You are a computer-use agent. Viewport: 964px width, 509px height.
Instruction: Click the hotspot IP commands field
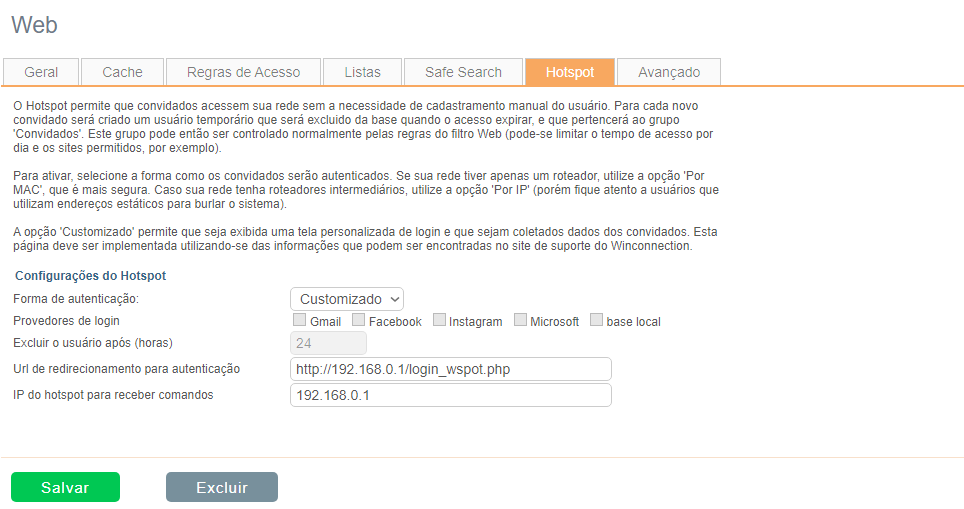click(450, 395)
